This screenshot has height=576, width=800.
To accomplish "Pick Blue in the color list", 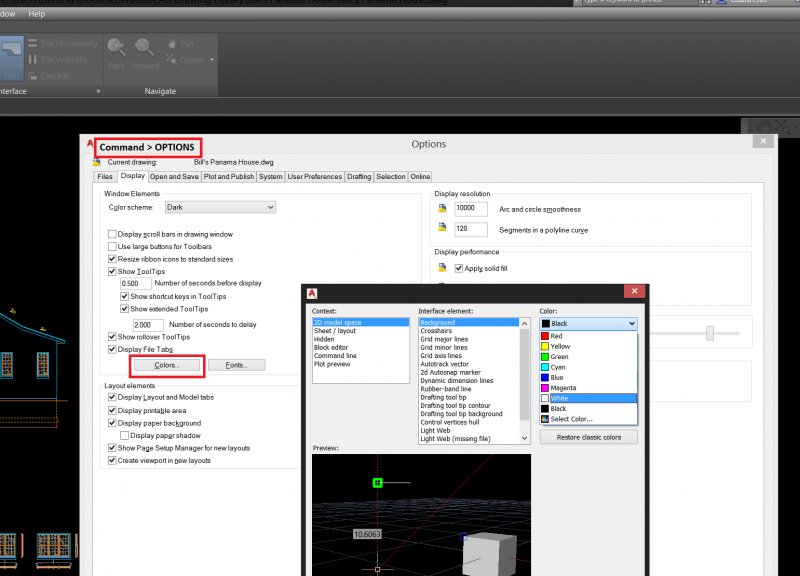I will coord(589,378).
